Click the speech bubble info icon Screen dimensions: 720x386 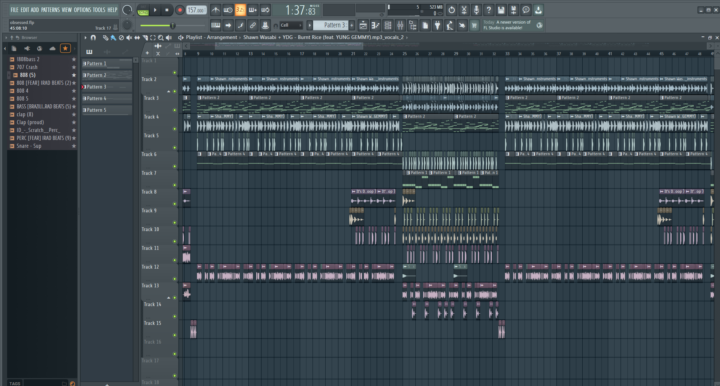[x=526, y=10]
